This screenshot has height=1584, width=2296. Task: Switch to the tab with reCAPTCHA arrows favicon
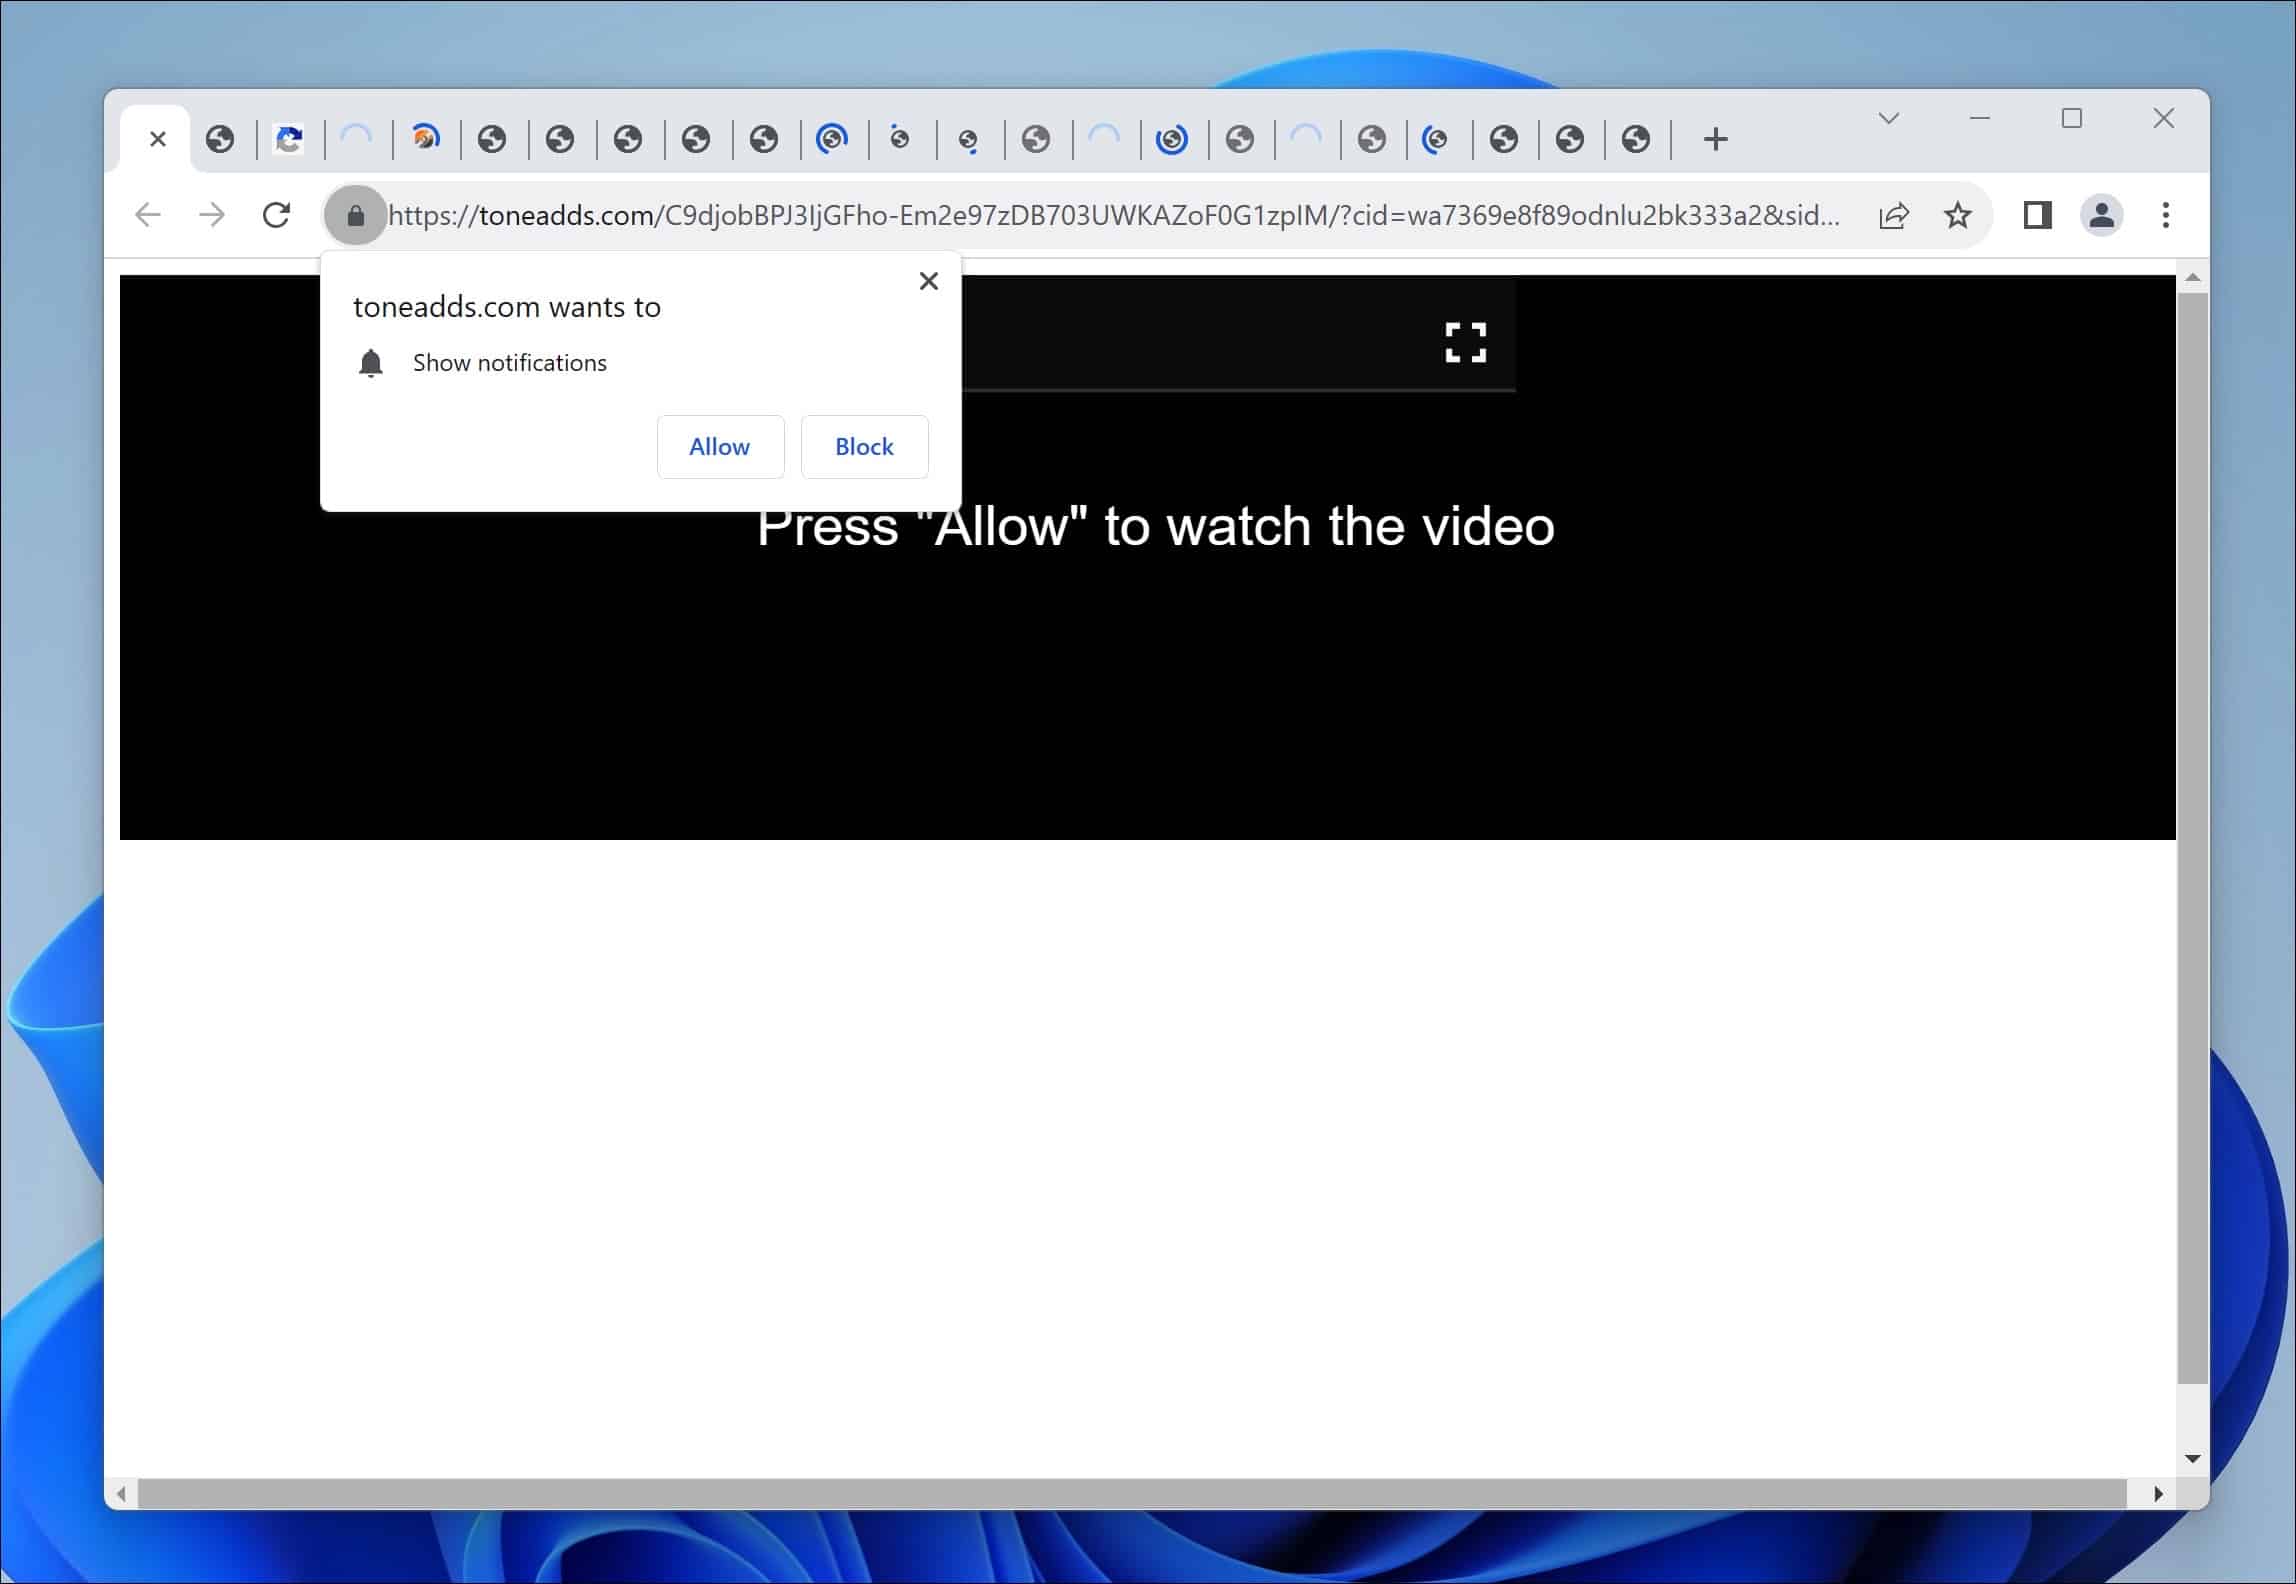click(289, 139)
